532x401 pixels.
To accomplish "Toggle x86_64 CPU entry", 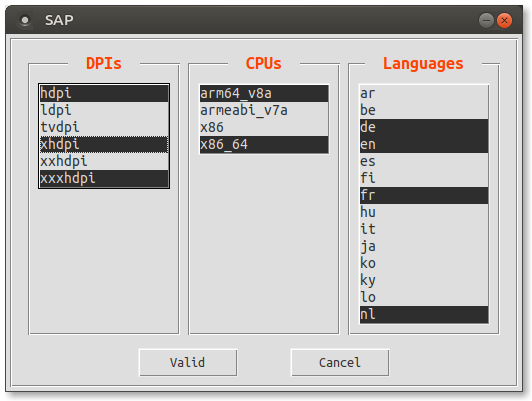I will pos(264,145).
